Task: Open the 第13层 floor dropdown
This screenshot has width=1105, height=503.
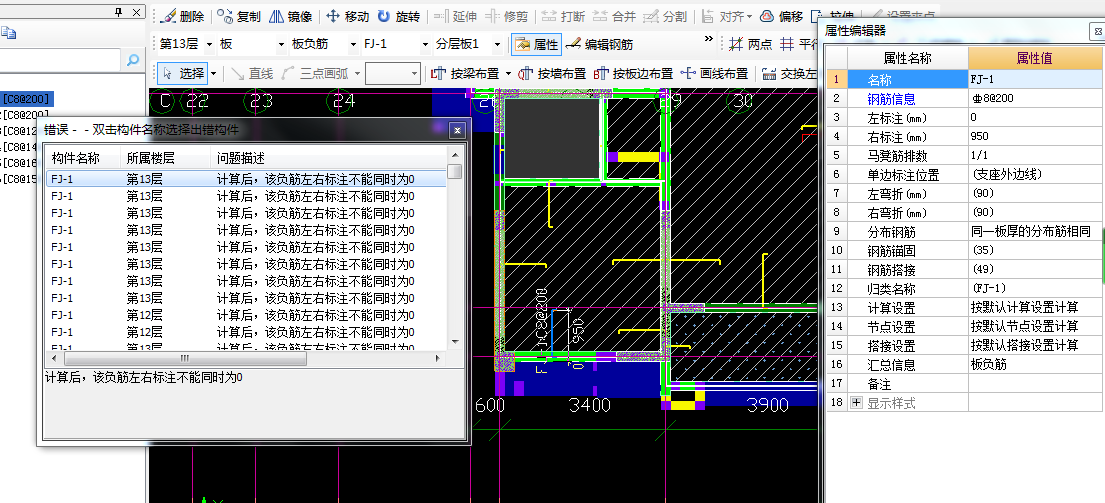Action: point(209,44)
